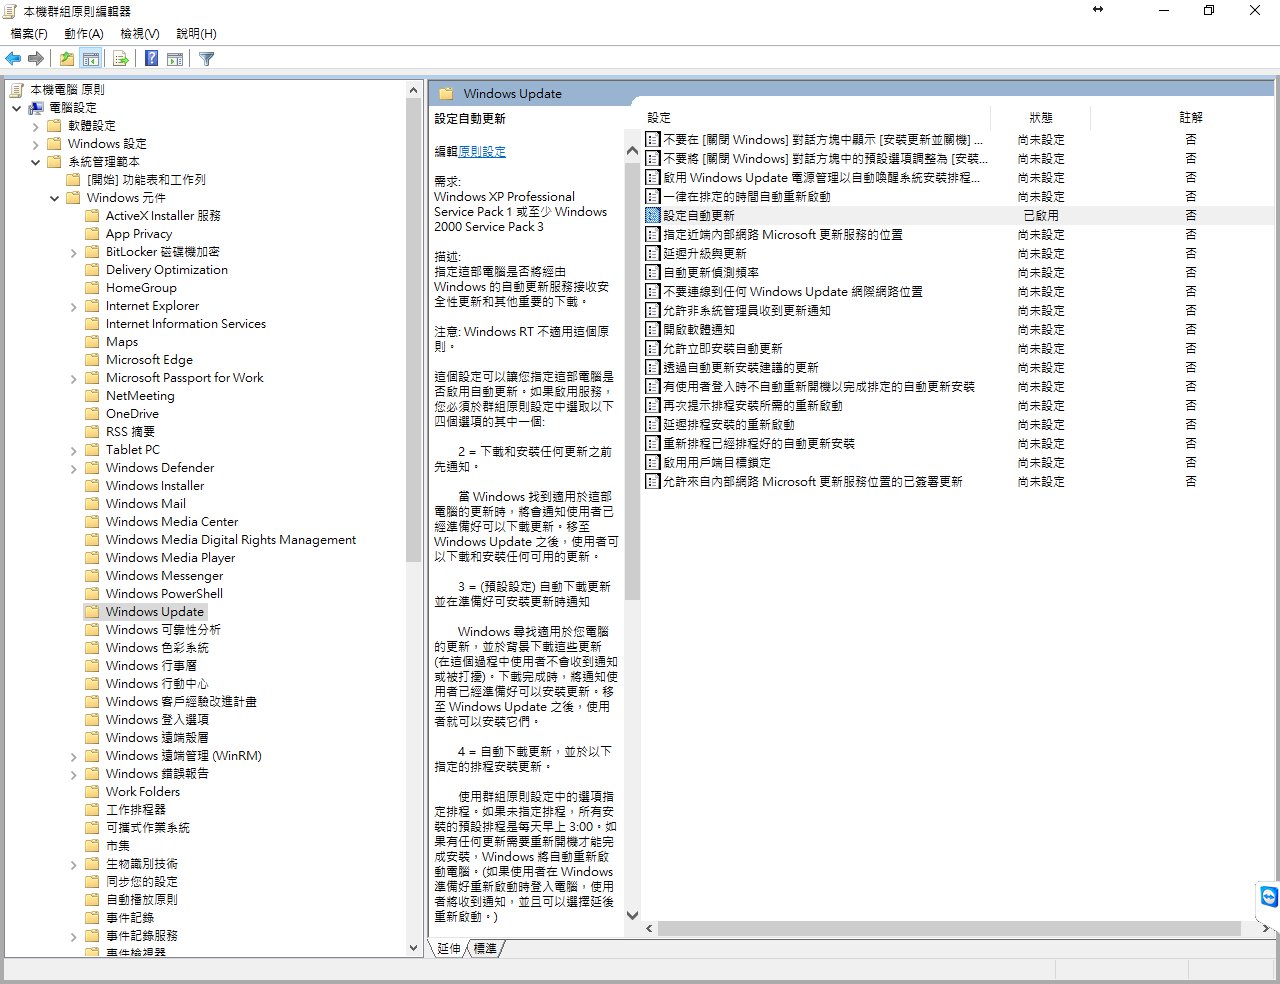Open Help with the blue question mark icon
The image size is (1280, 984).
pos(151,59)
